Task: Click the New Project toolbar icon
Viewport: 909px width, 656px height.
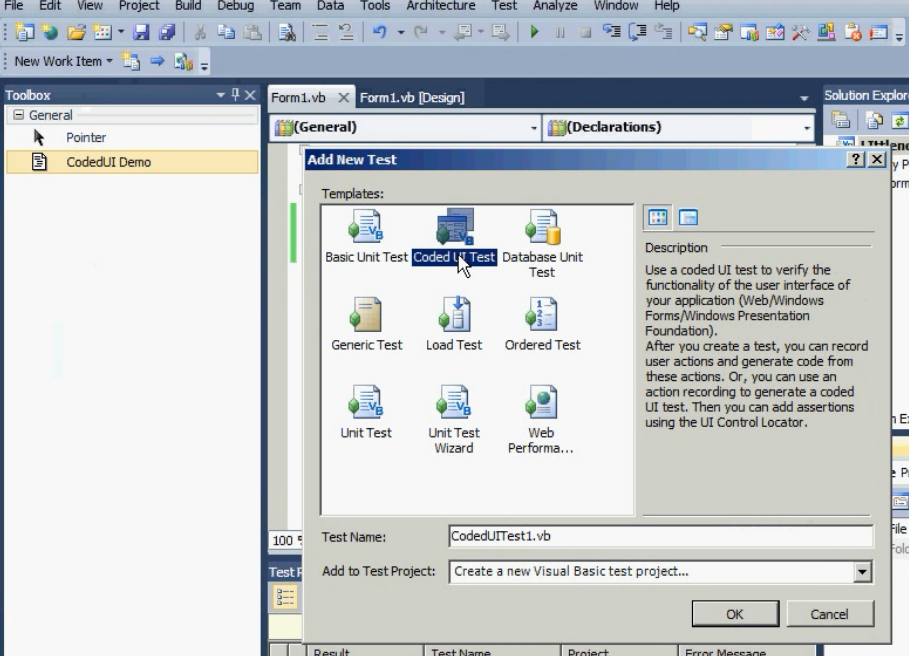Action: [24, 32]
